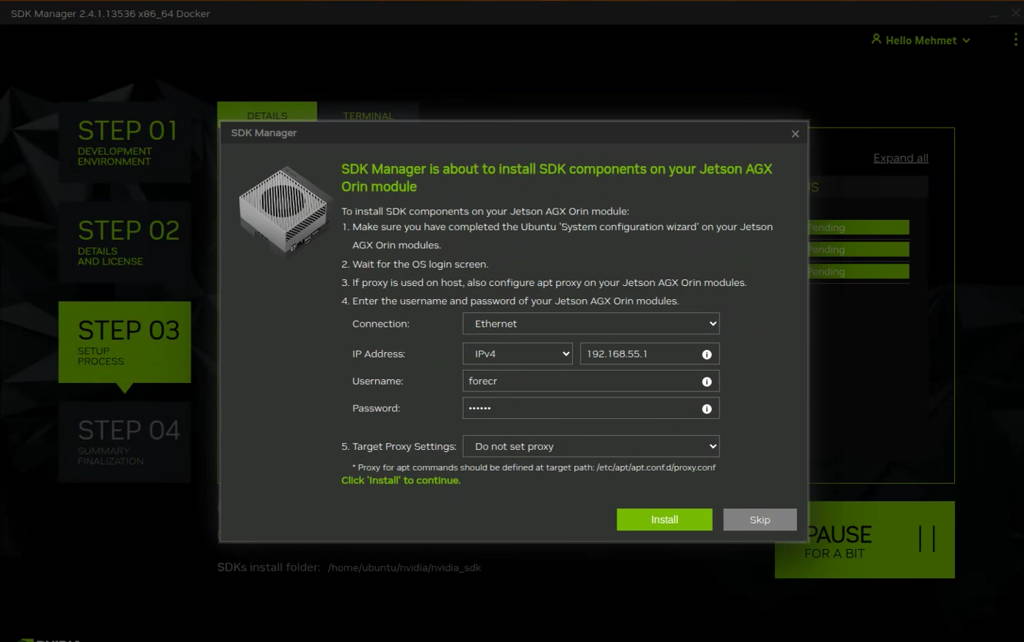Open the IPv4 protocol dropdown
1024x642 pixels.
pyautogui.click(x=517, y=353)
